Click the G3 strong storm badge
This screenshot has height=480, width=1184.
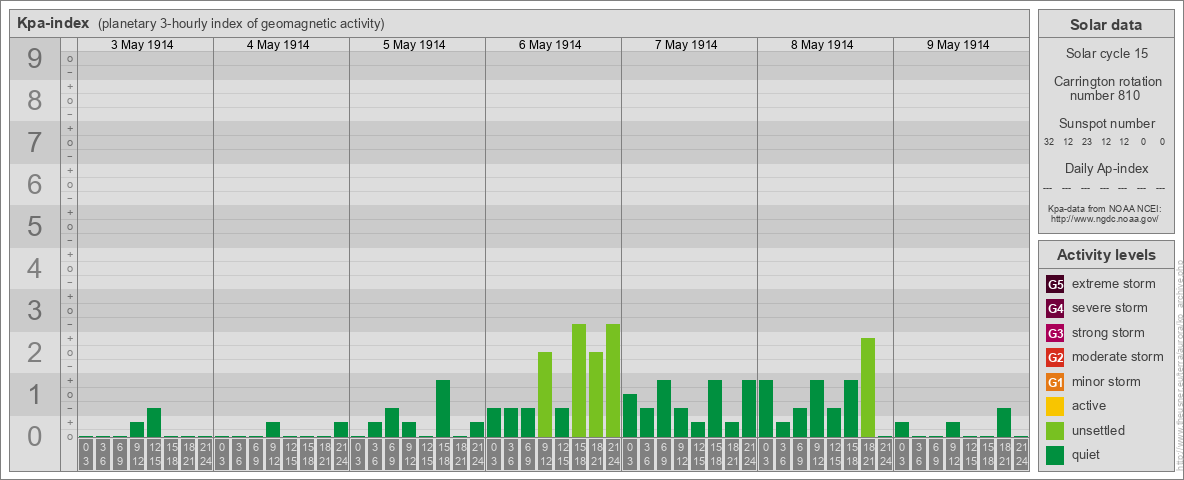click(1055, 333)
